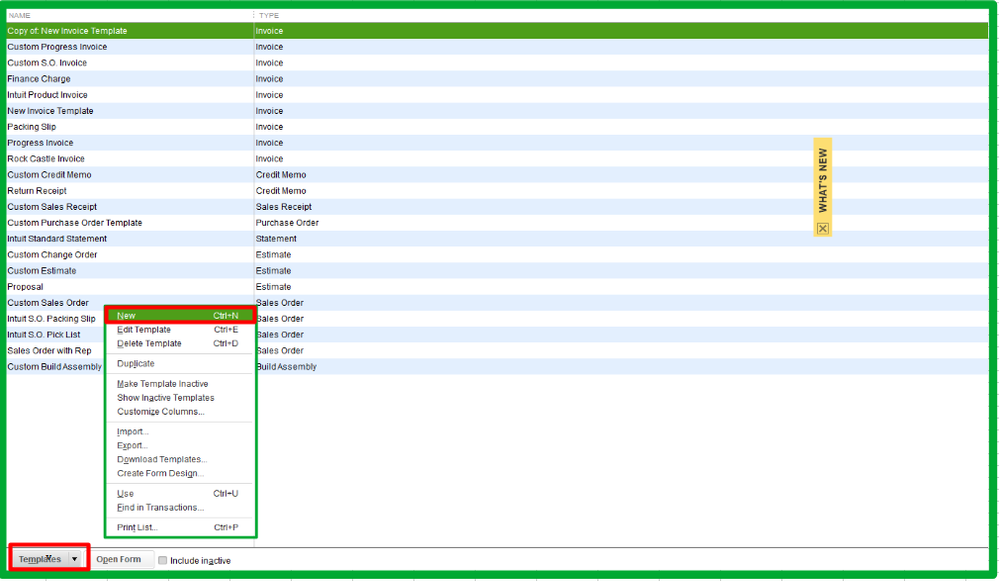
Task: Choose Download Templates option
Action: point(180,459)
